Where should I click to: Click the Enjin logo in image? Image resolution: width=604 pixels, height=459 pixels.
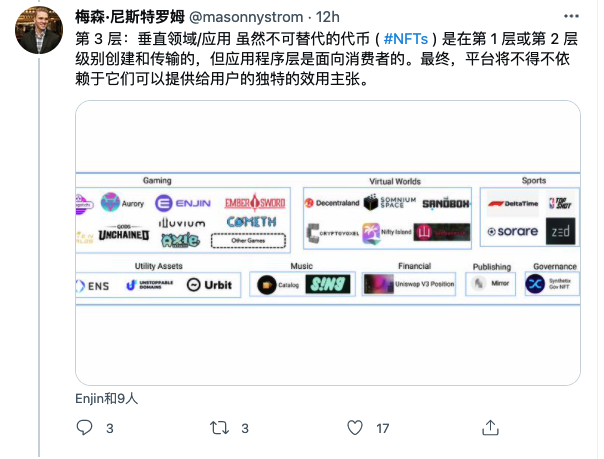[183, 203]
